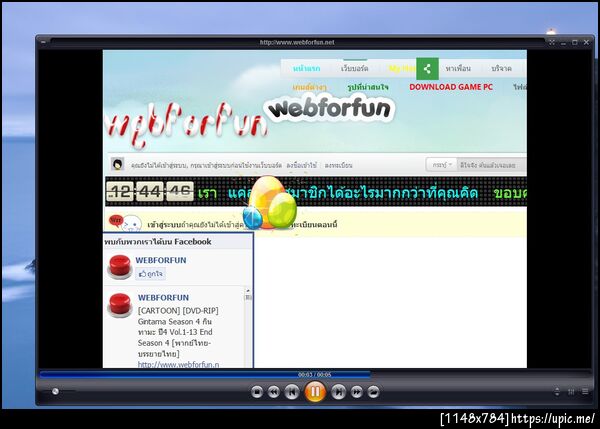Maximize the media player window
600x429 pixels.
[x=575, y=42]
